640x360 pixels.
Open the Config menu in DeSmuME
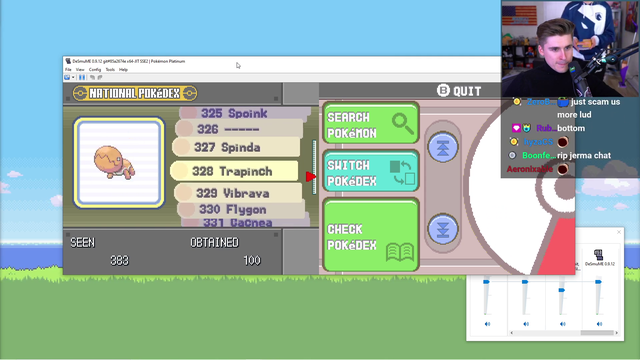(95, 70)
